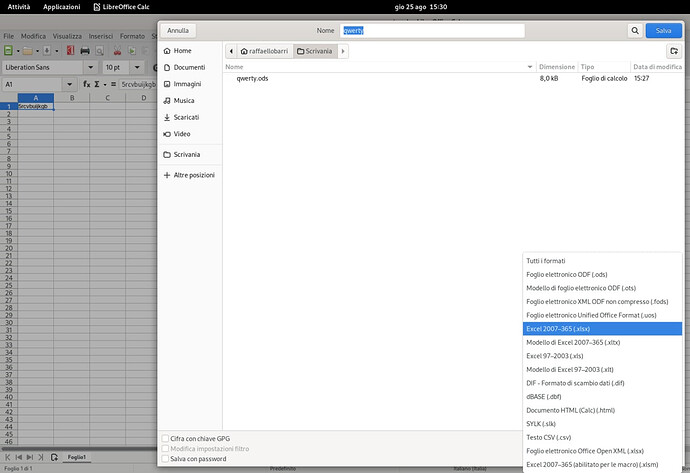Screen dimensions: 690x473
Task: Open the Save icon dropdown arrow
Action: pos(57,51)
